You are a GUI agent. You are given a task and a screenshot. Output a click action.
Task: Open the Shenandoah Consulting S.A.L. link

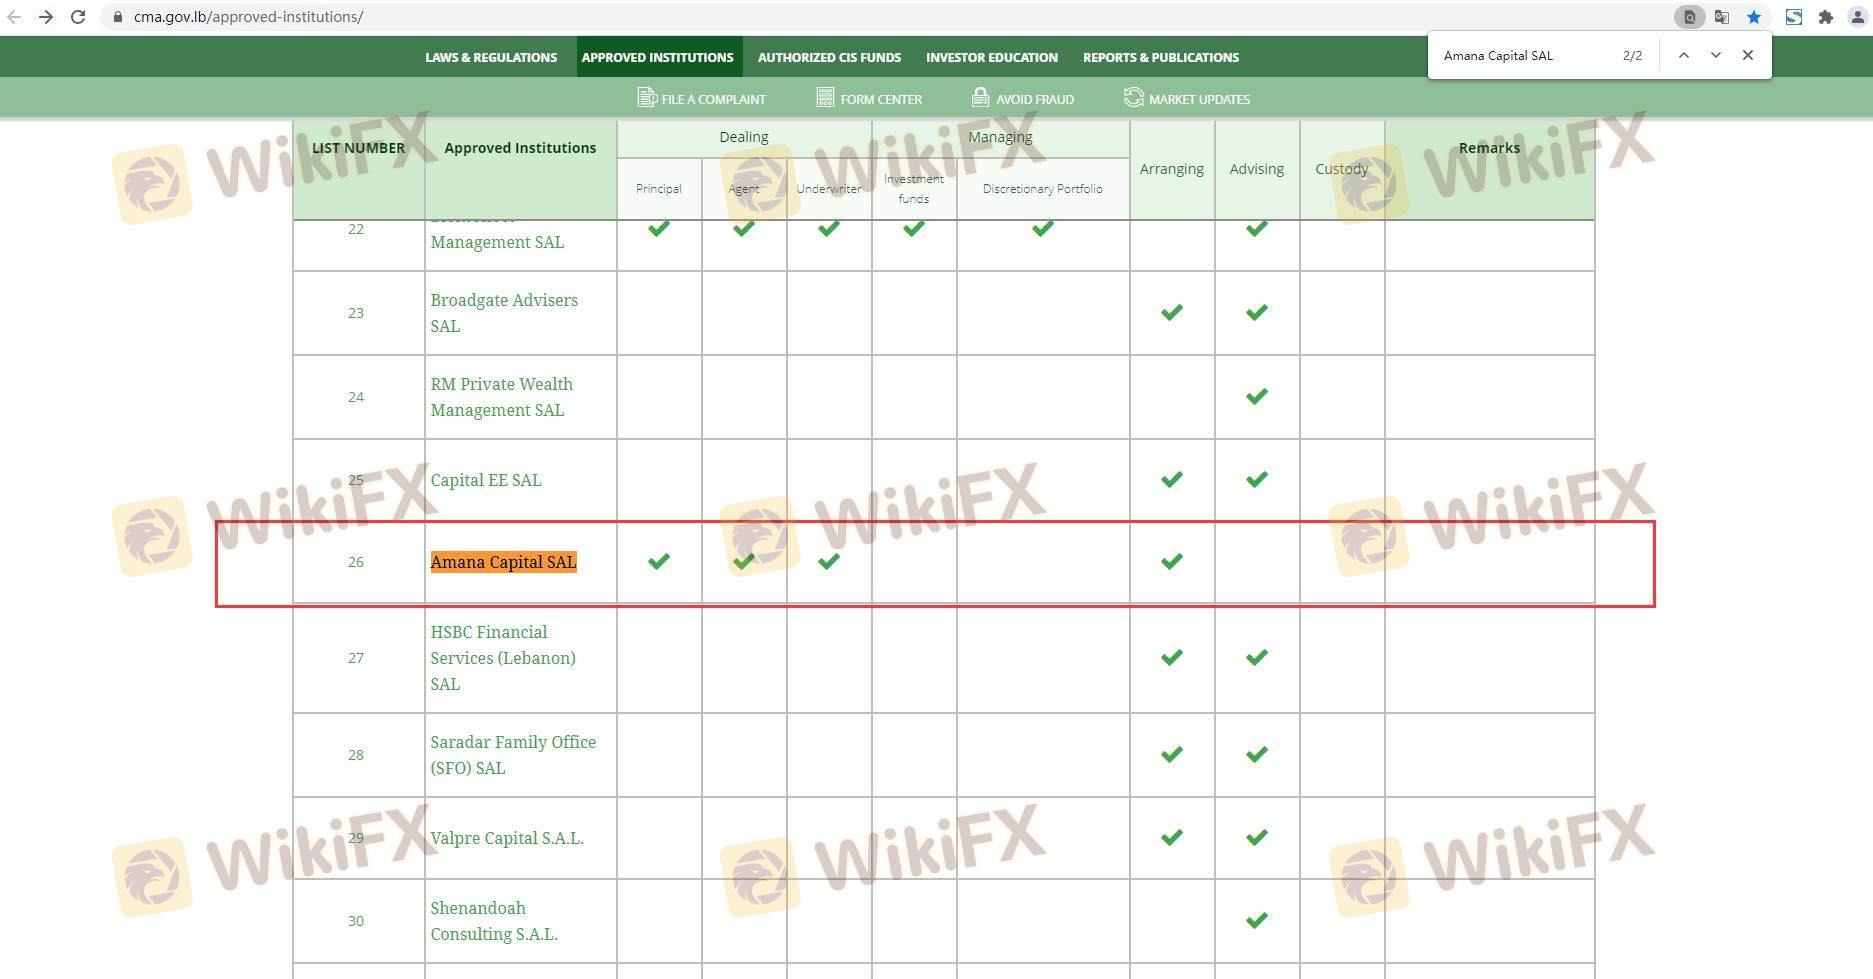point(494,921)
